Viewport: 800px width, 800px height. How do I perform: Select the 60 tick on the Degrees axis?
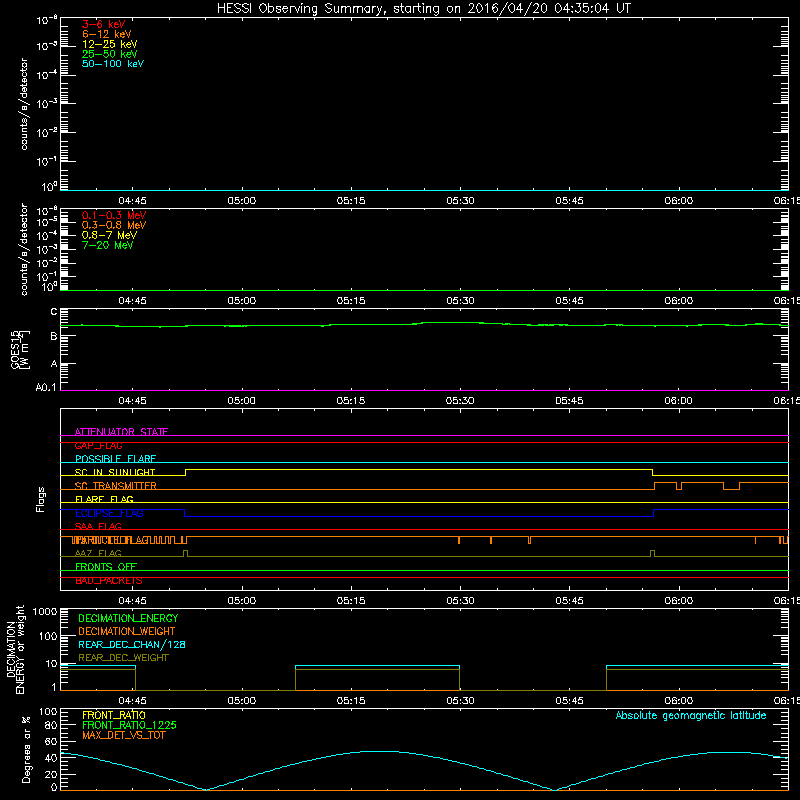(51, 741)
